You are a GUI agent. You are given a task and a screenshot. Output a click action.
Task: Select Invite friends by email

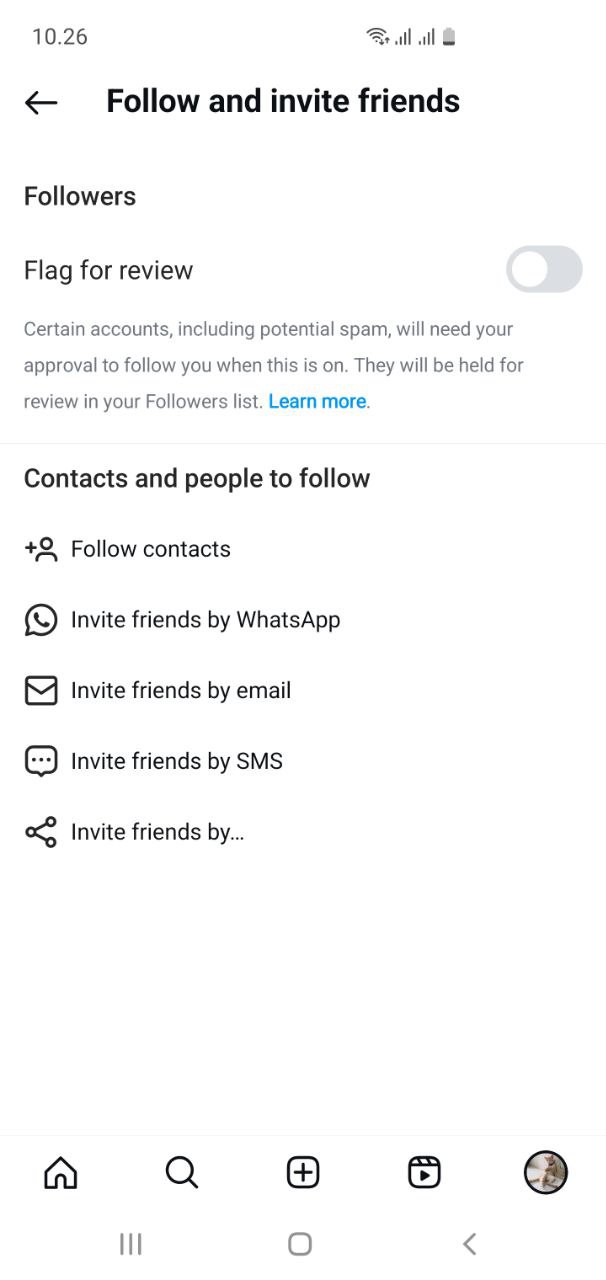303,691
